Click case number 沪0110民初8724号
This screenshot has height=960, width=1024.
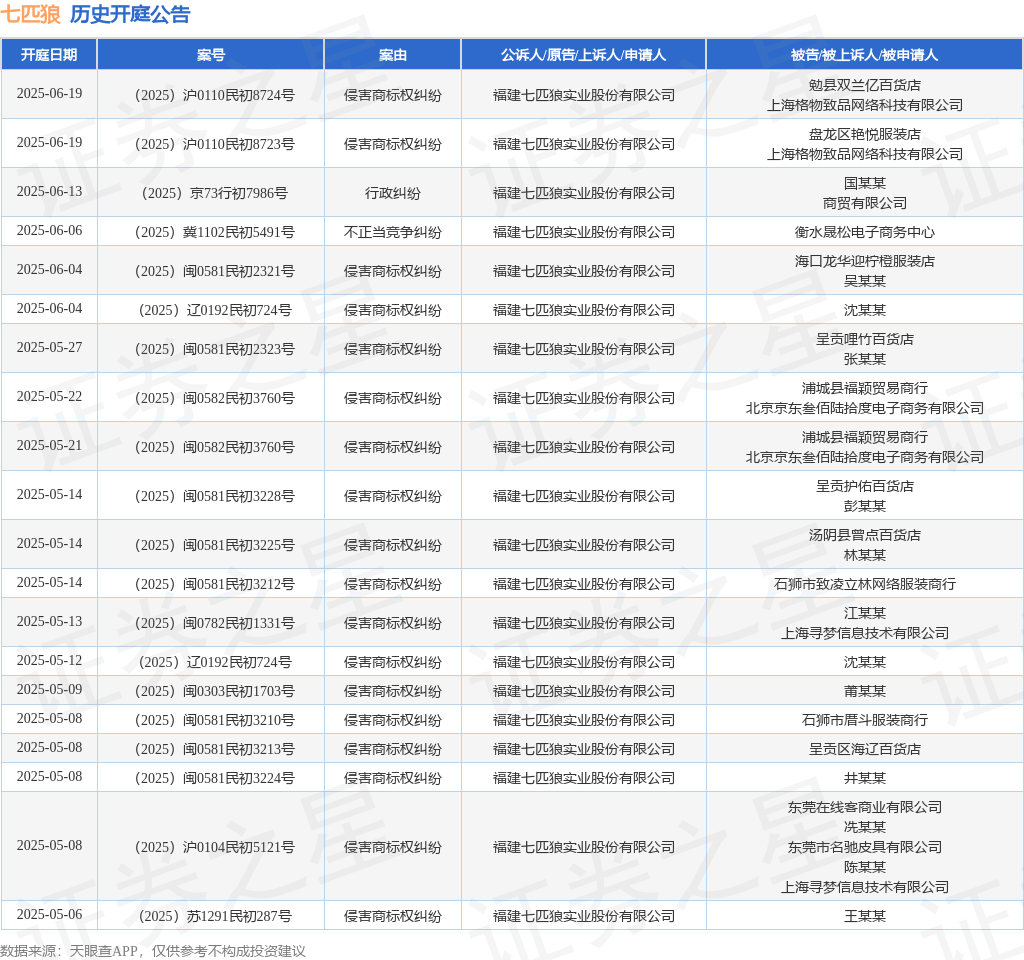215,95
